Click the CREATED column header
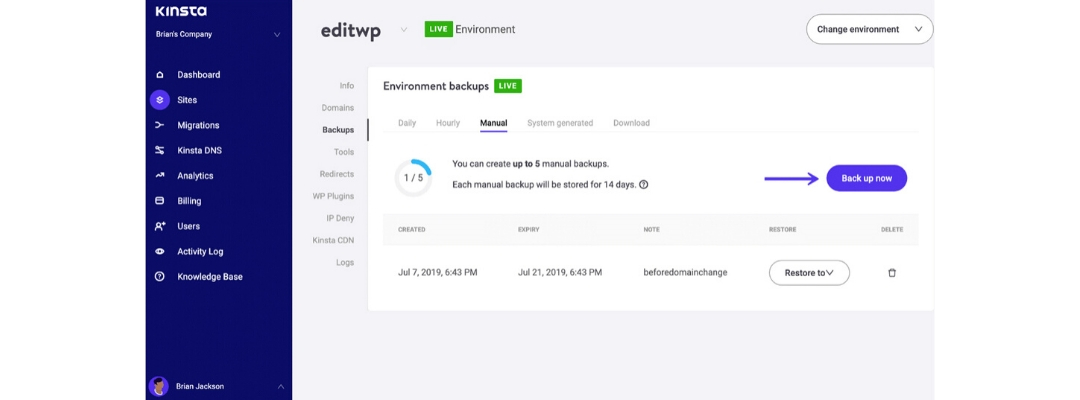Screen dimensions: 1080x400 [x=412, y=229]
